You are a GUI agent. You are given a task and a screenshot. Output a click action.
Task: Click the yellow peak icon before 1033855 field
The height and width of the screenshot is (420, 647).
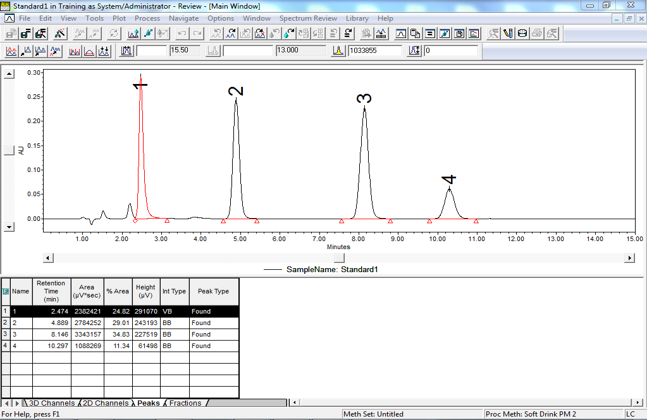338,51
